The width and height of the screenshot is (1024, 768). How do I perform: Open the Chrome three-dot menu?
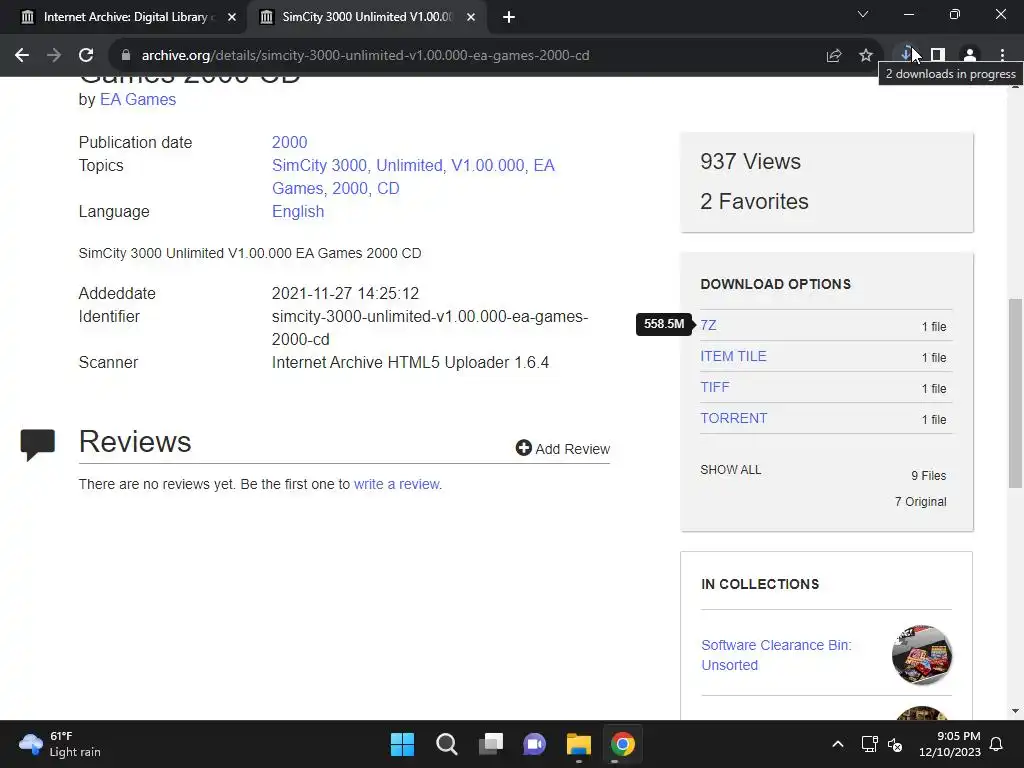(1002, 56)
